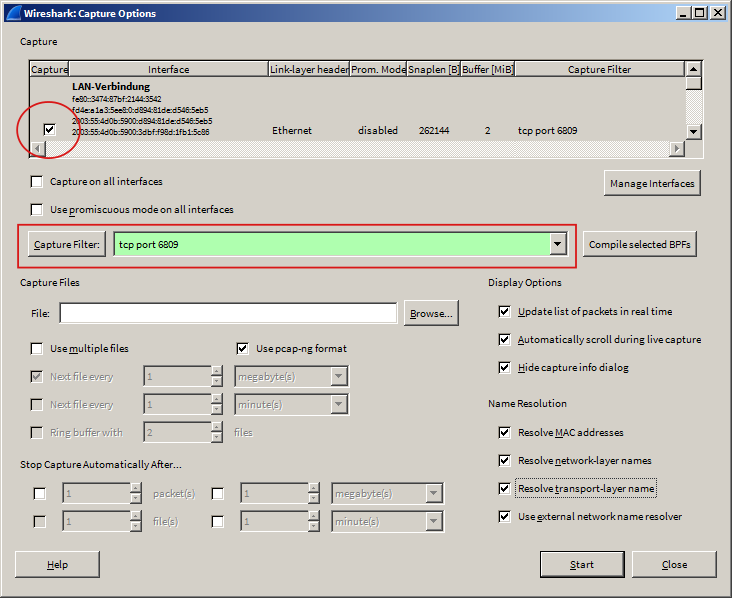Click the Capture Filter button
The image size is (732, 598).
click(67, 244)
